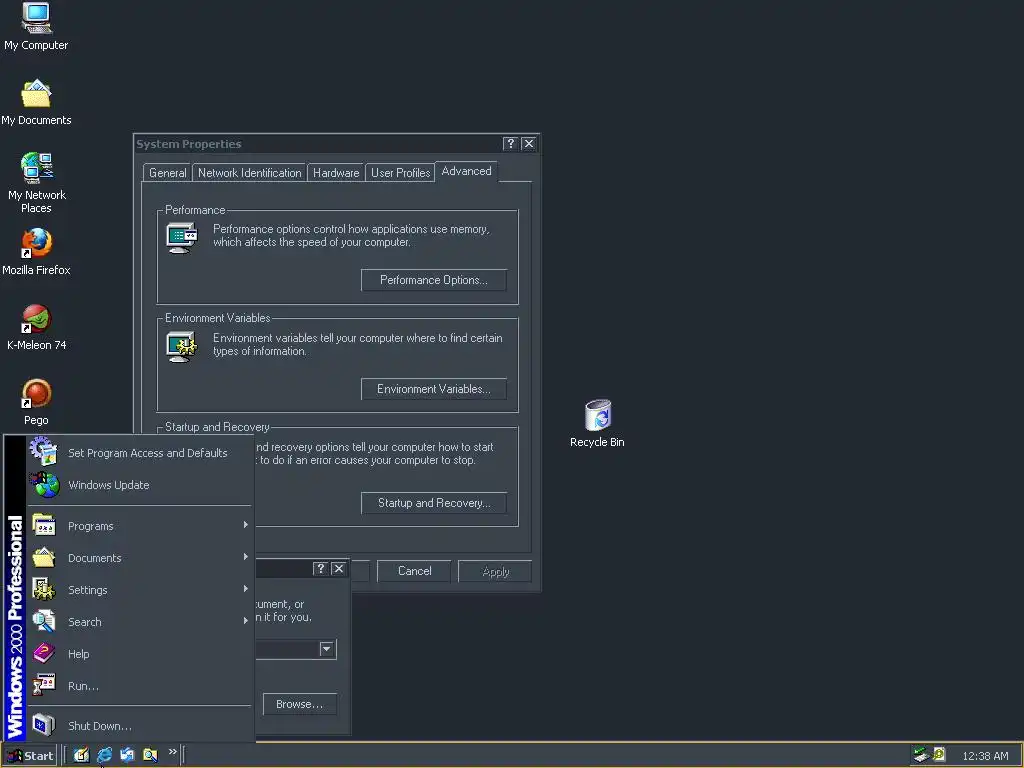Open Performance Options dialog
Screen dimensions: 1024x768
point(434,280)
